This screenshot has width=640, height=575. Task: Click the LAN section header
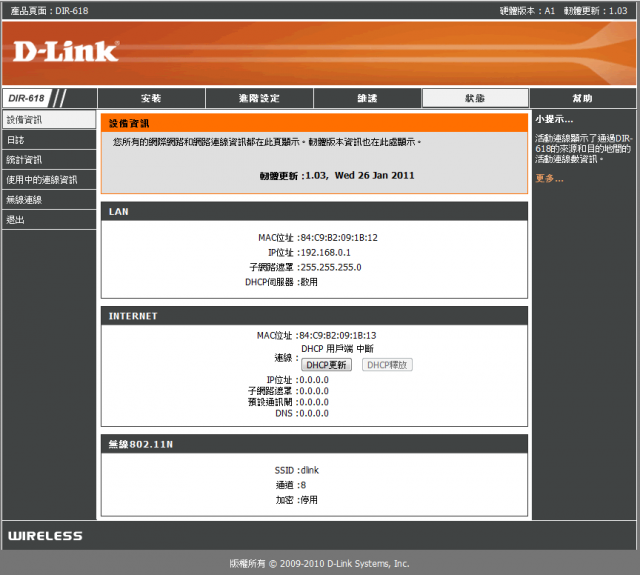coord(314,211)
